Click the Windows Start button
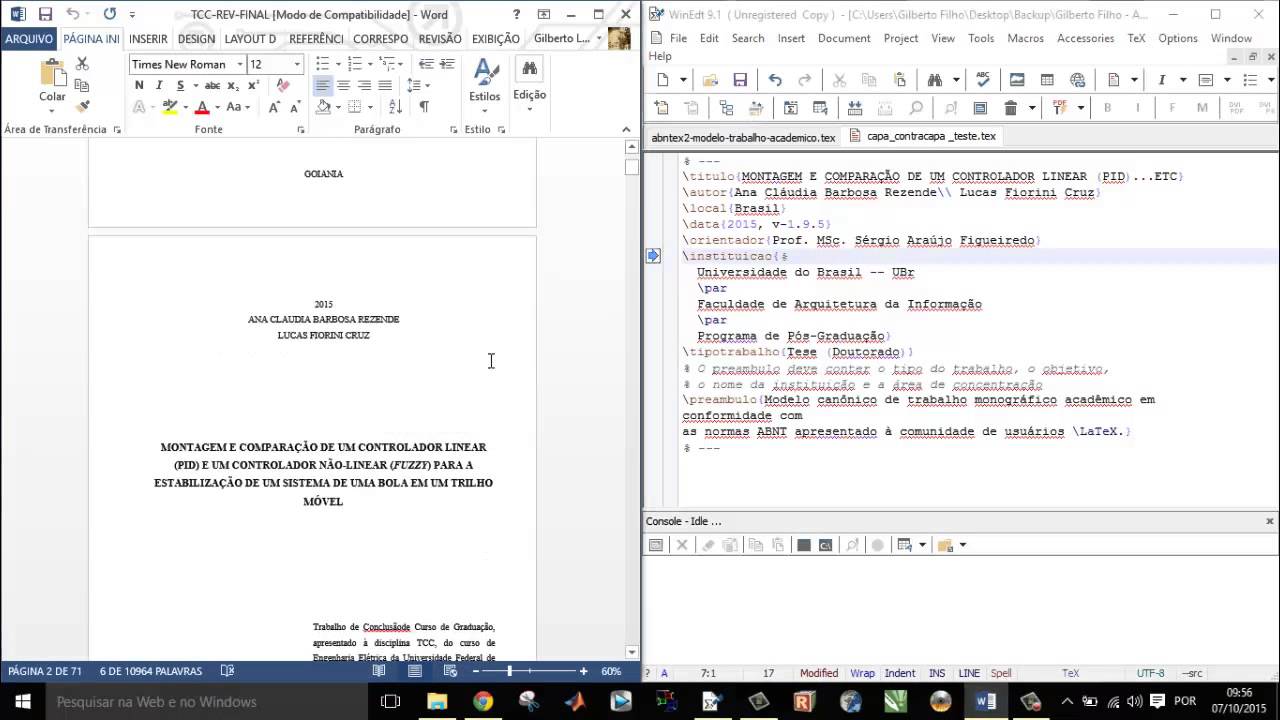 pyautogui.click(x=22, y=701)
